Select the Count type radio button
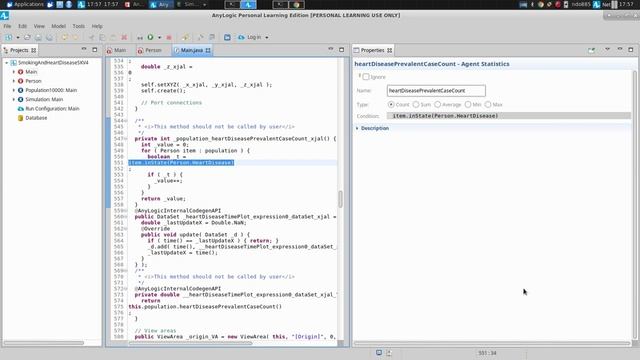 391,104
